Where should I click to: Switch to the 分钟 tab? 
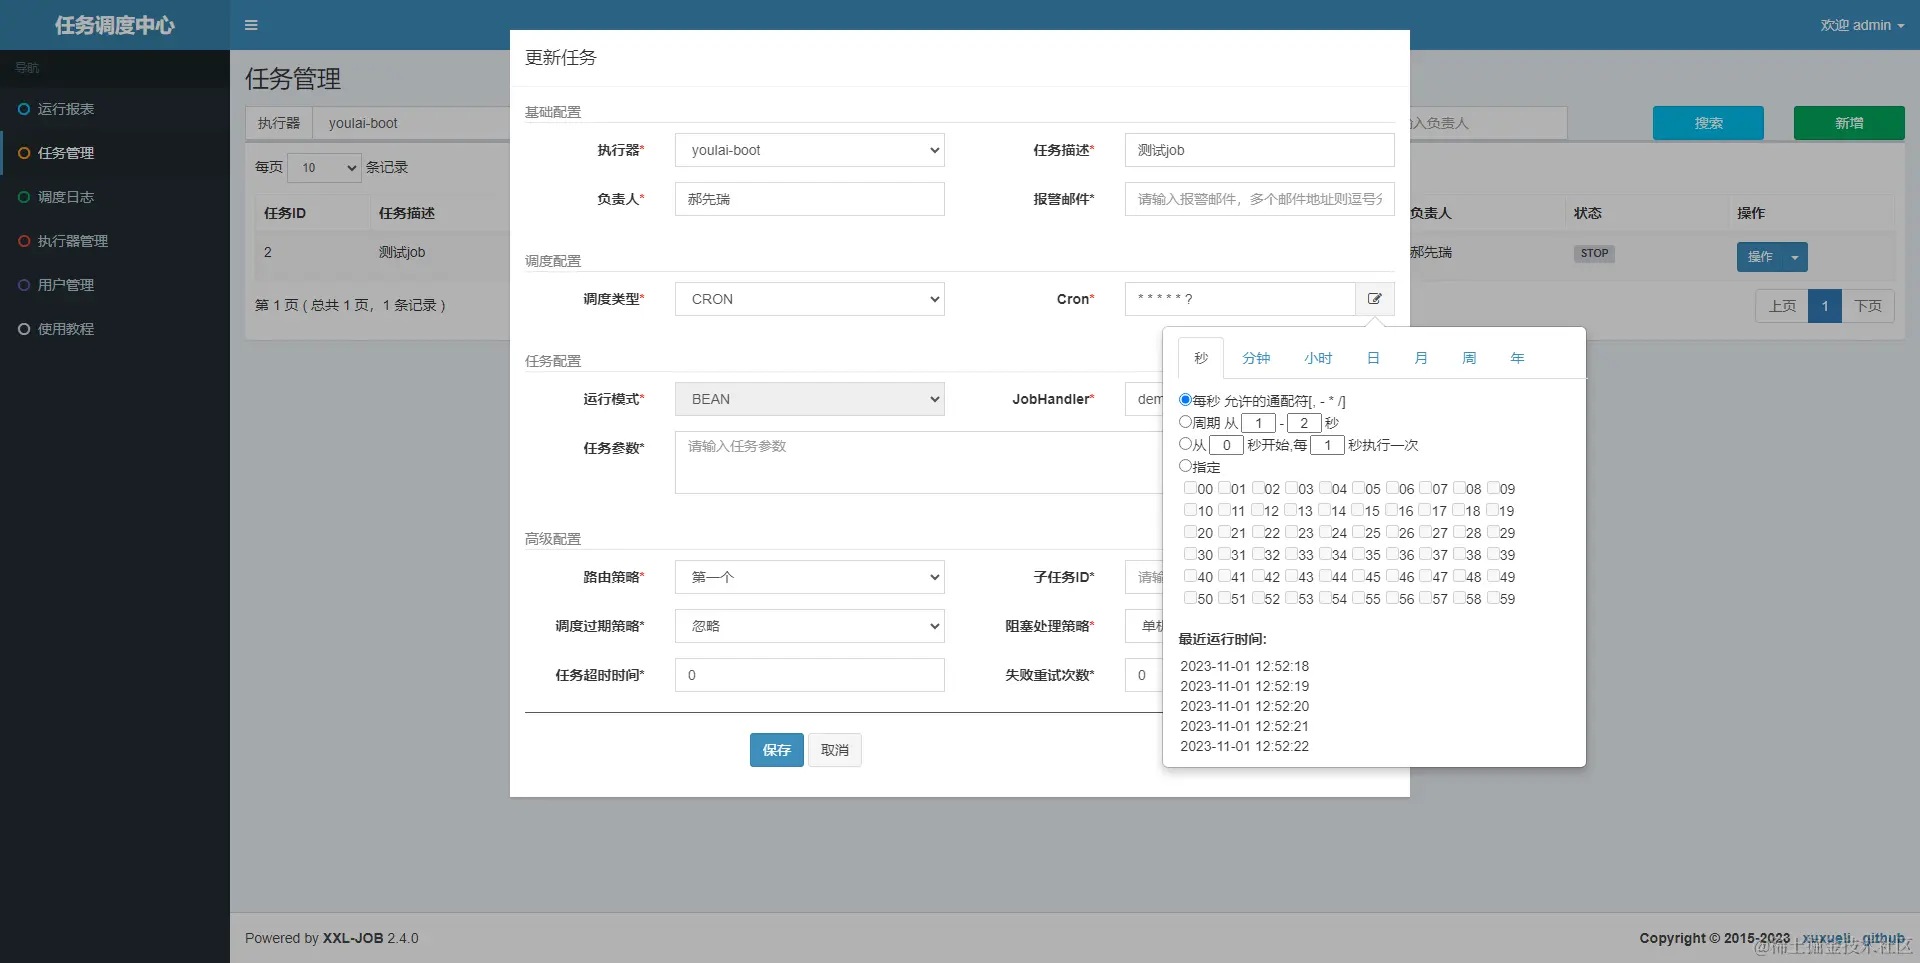(1256, 358)
